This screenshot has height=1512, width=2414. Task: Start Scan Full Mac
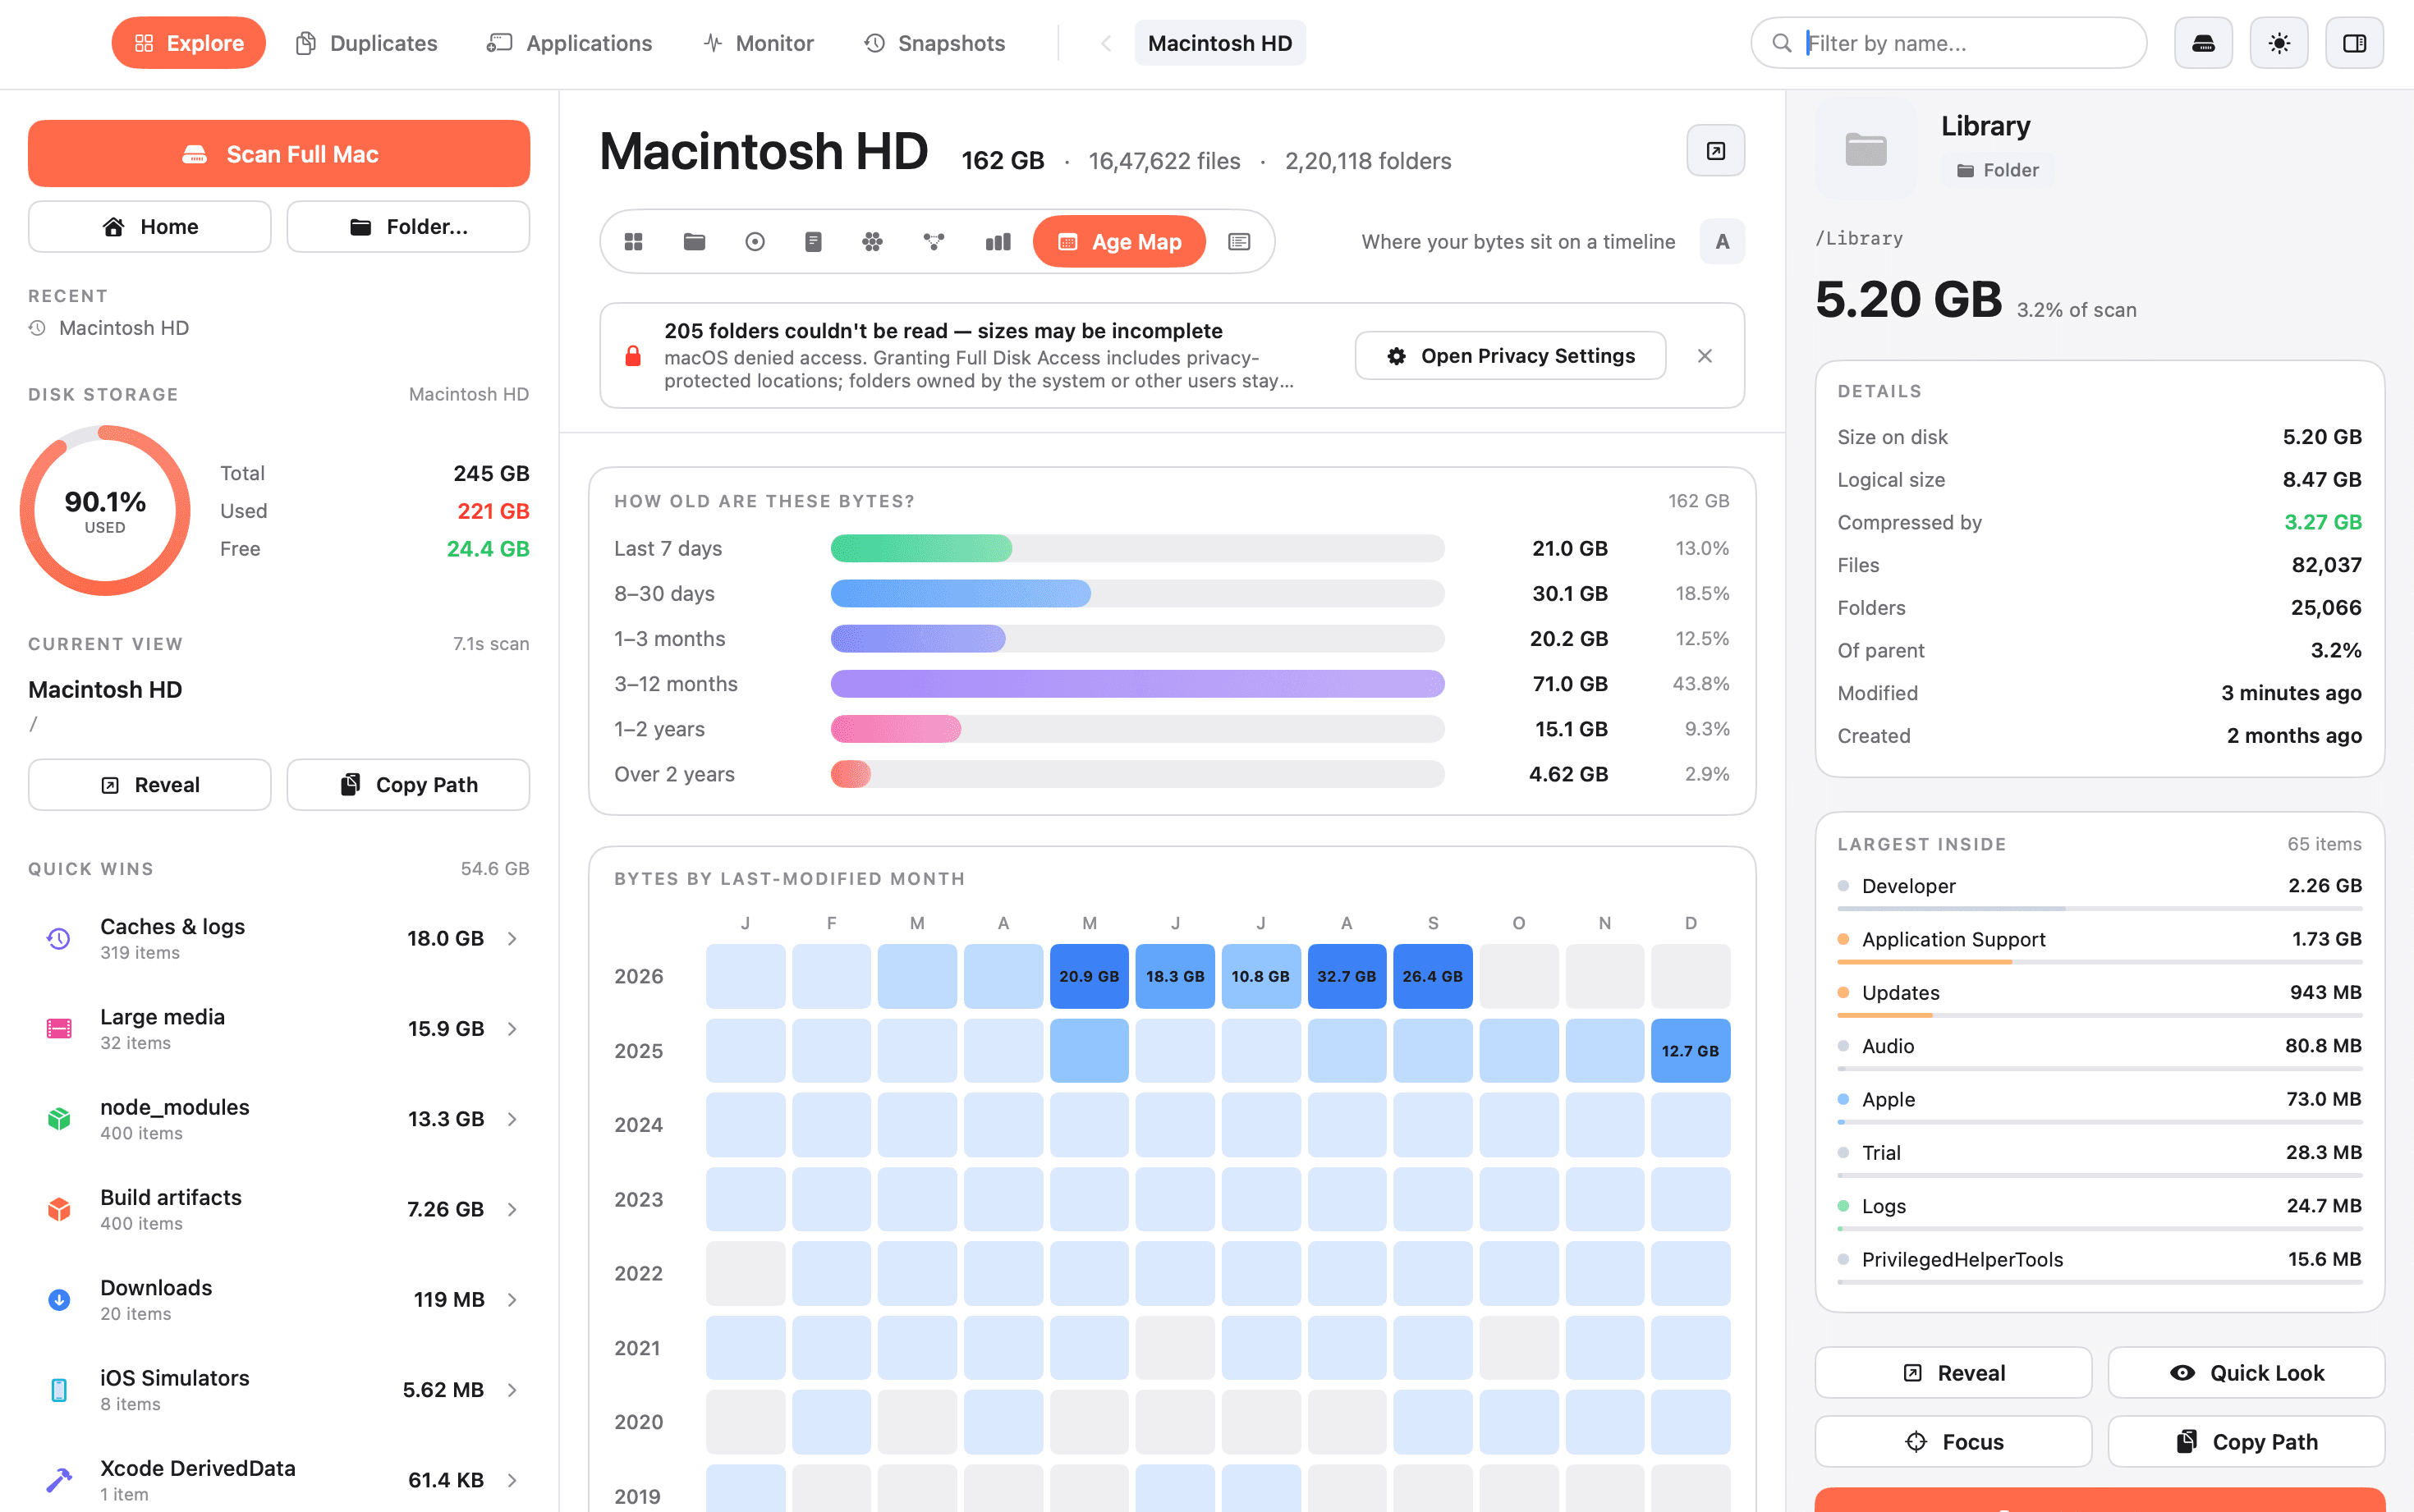279,154
